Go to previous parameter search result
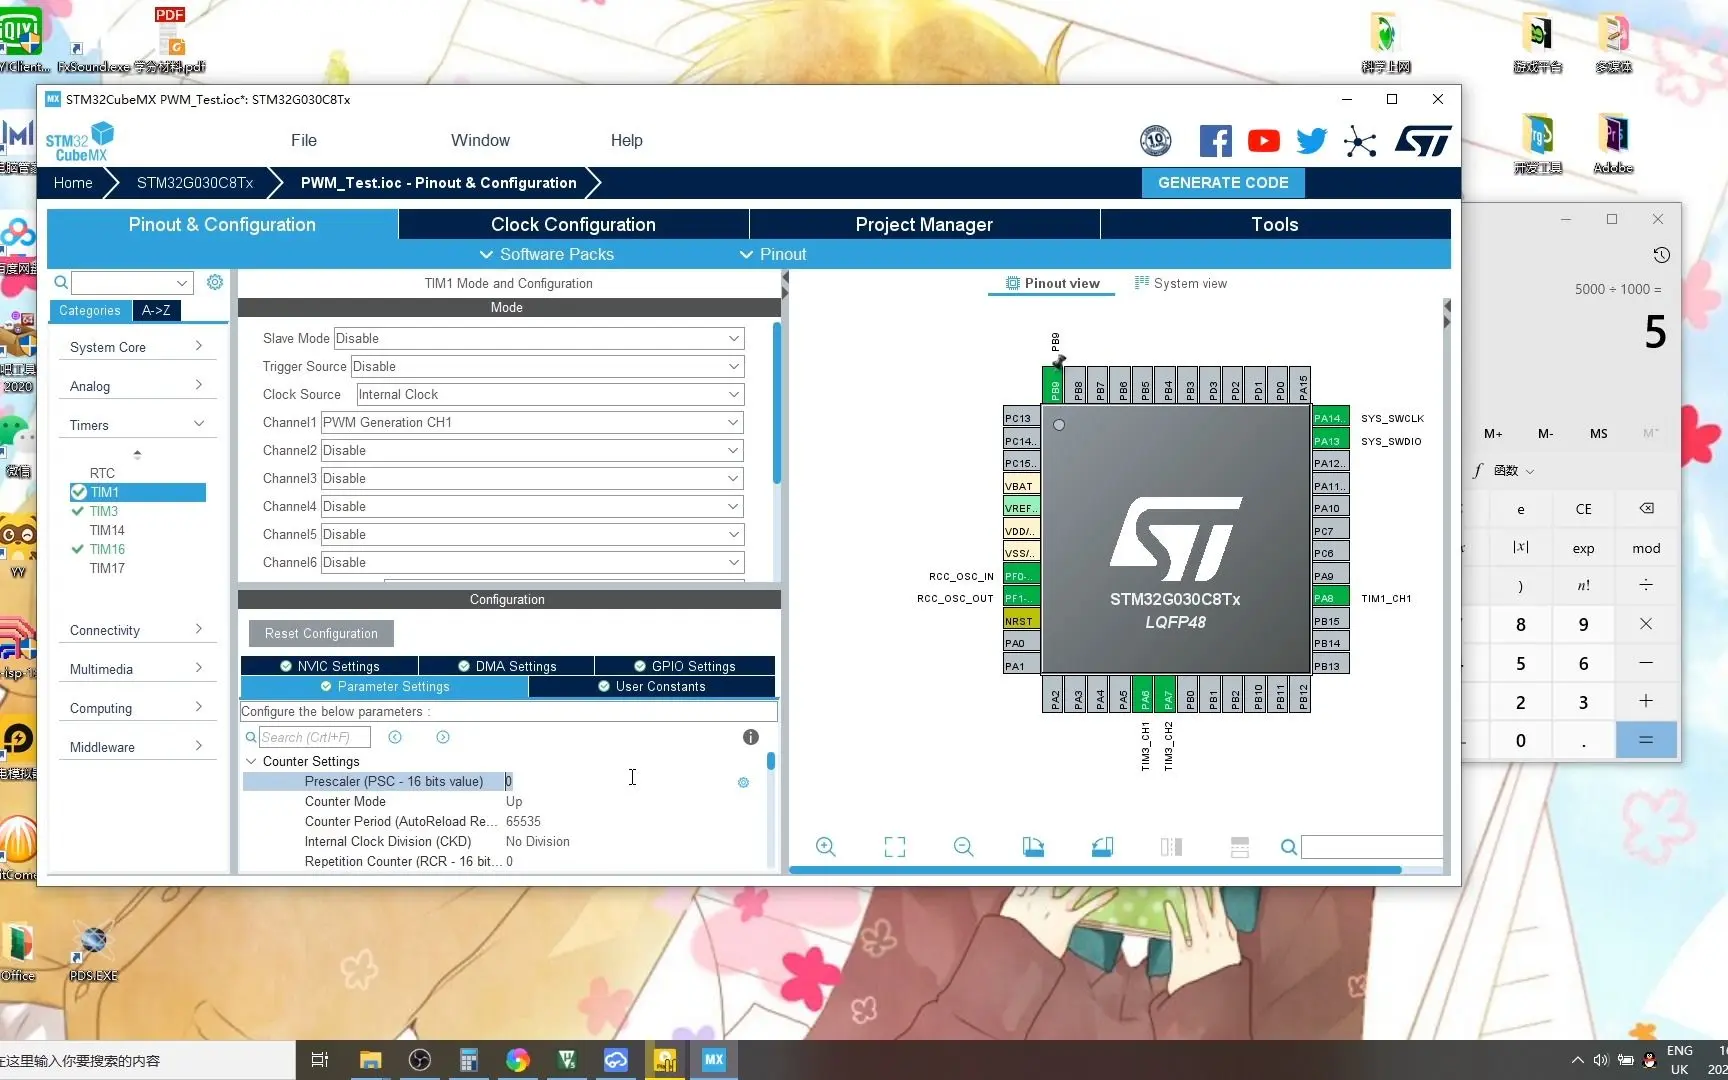The height and width of the screenshot is (1080, 1728). (x=395, y=737)
